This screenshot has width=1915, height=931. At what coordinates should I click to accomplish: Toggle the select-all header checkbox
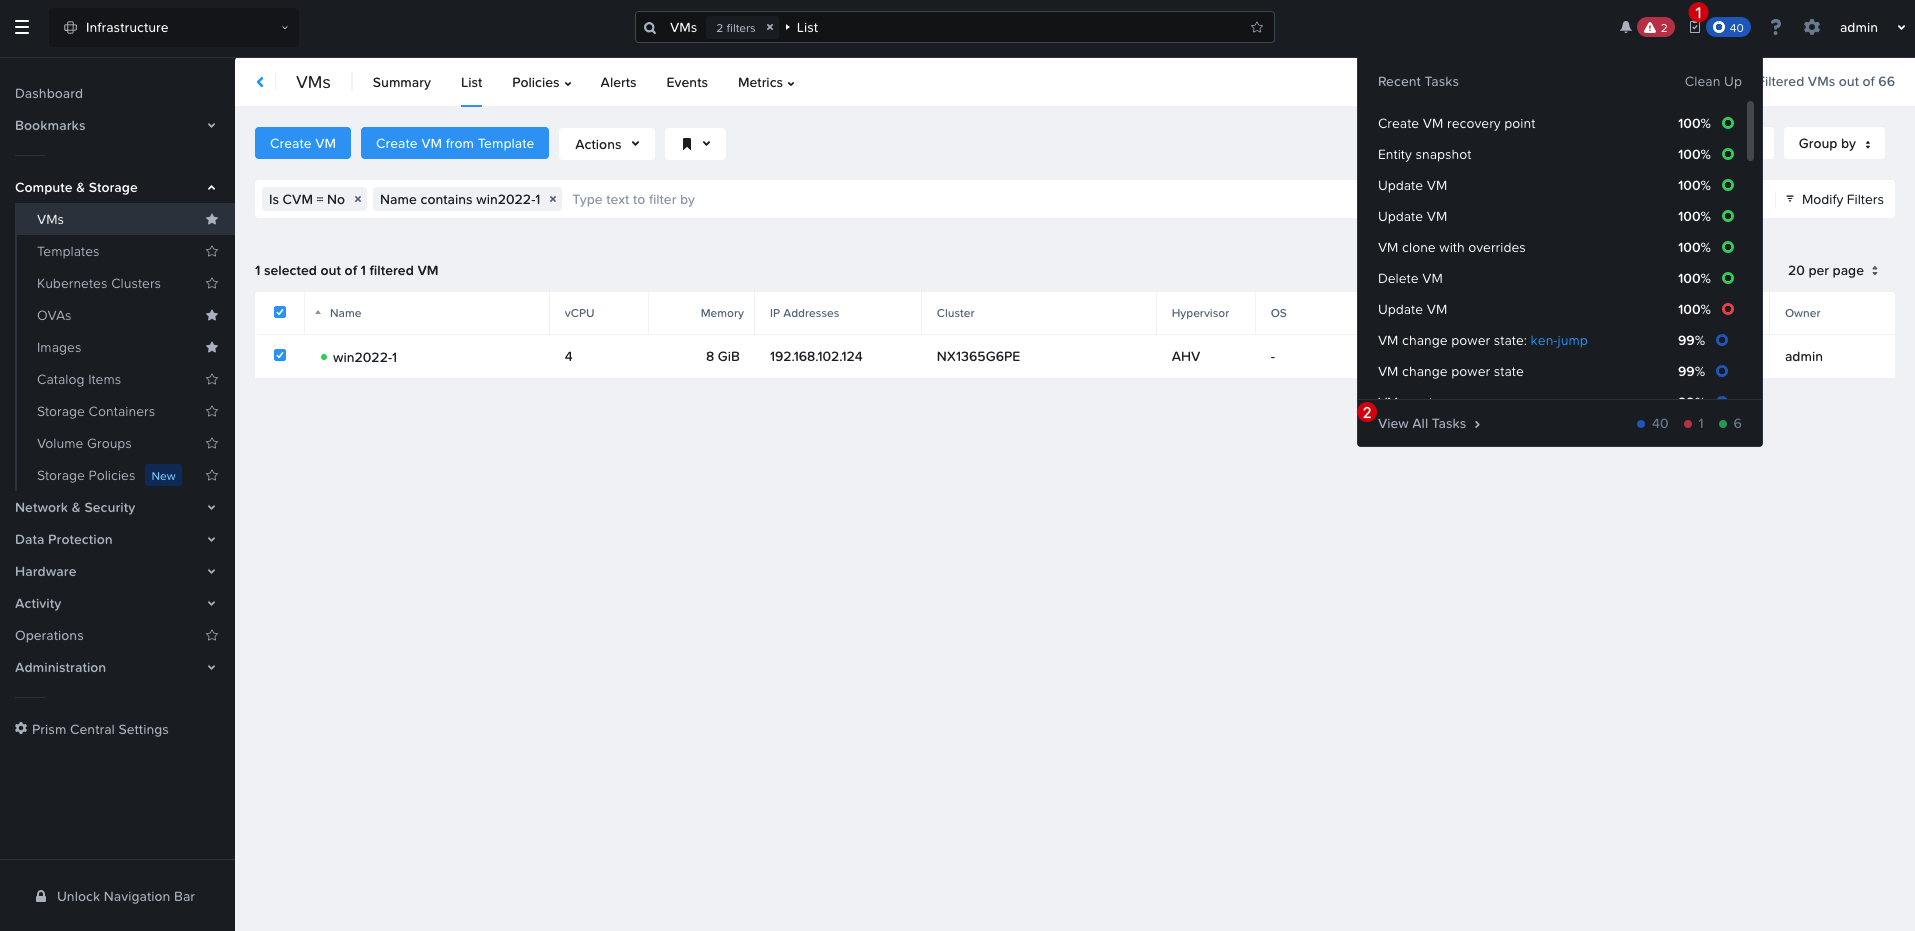280,312
